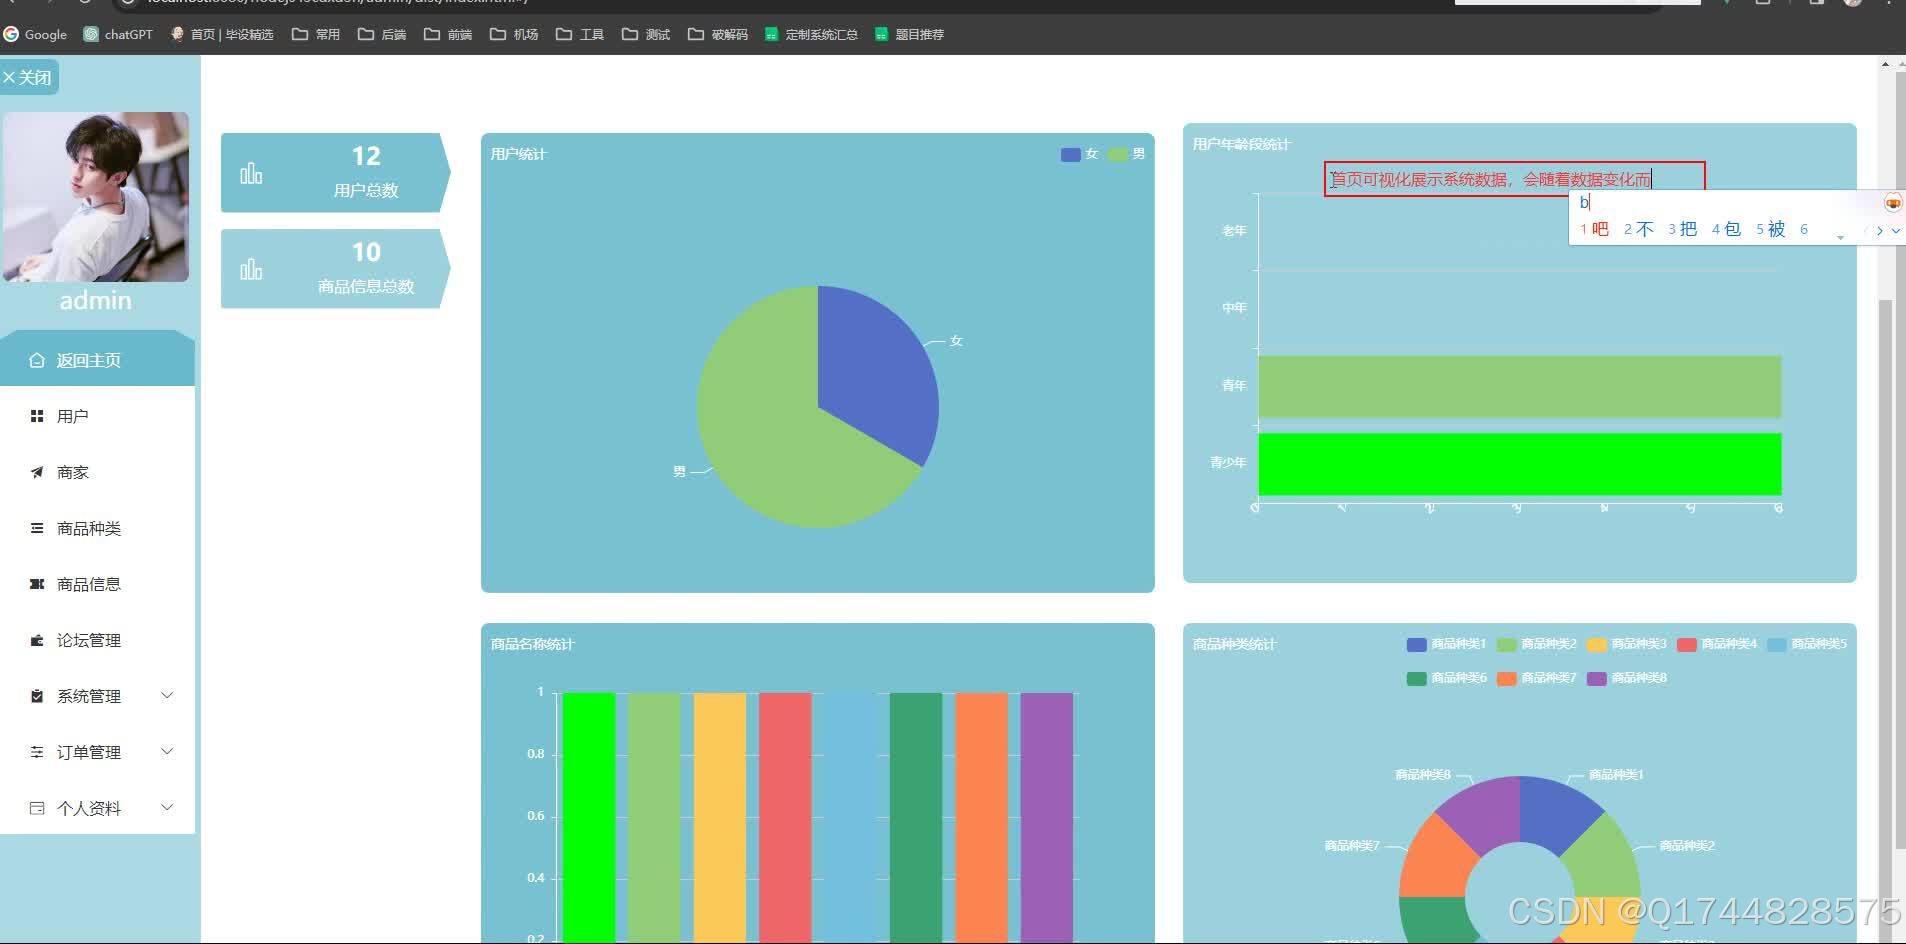Click the card icon beside 个人资料
Viewport: 1906px width, 944px height.
coord(37,808)
